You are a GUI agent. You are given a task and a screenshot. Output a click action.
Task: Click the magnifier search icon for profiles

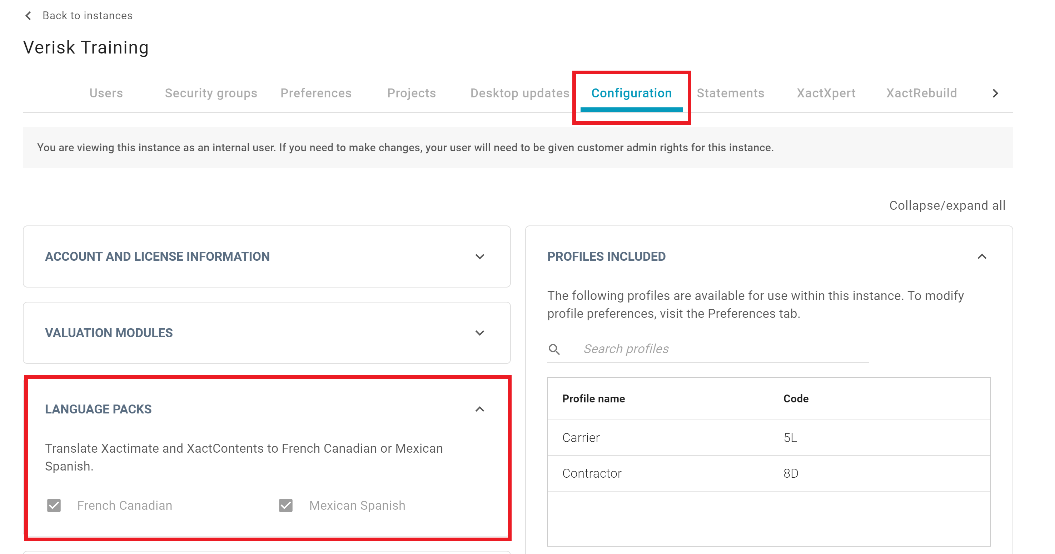point(554,349)
